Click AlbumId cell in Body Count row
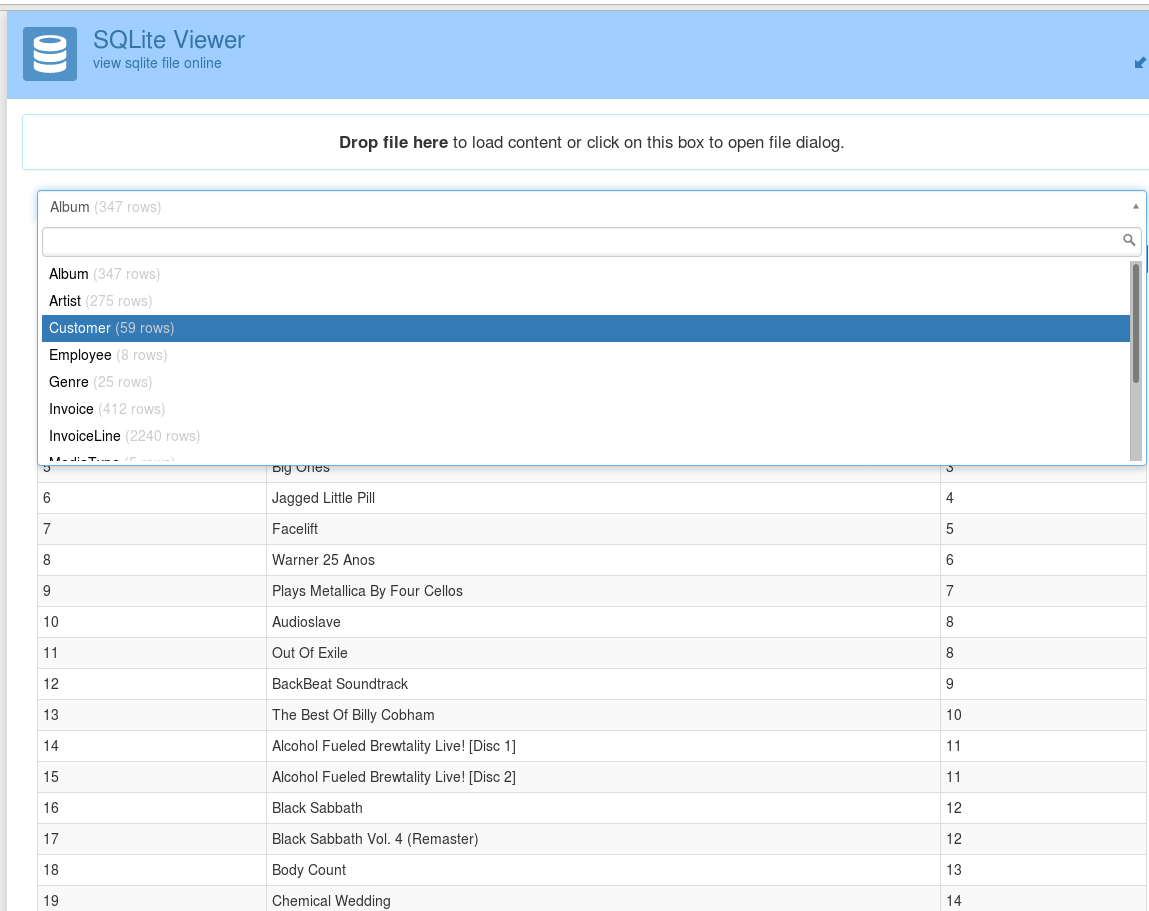Screen dimensions: 1149x911 coord(152,870)
